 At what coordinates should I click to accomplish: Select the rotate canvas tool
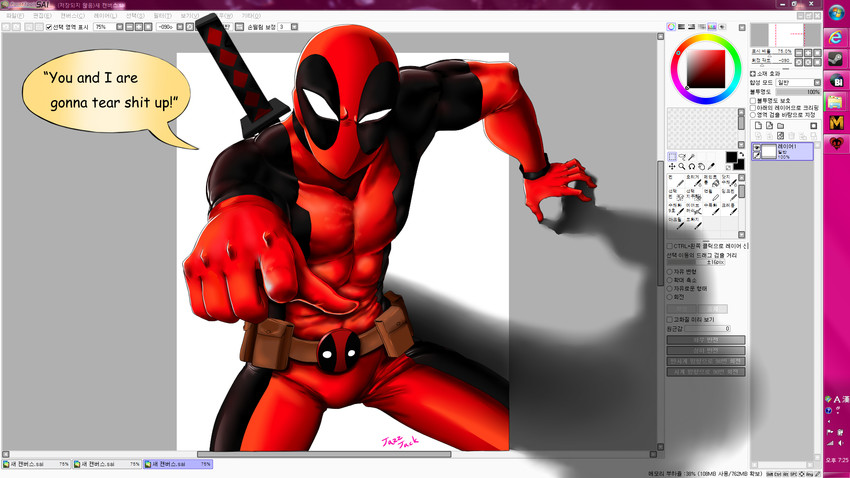tap(692, 166)
